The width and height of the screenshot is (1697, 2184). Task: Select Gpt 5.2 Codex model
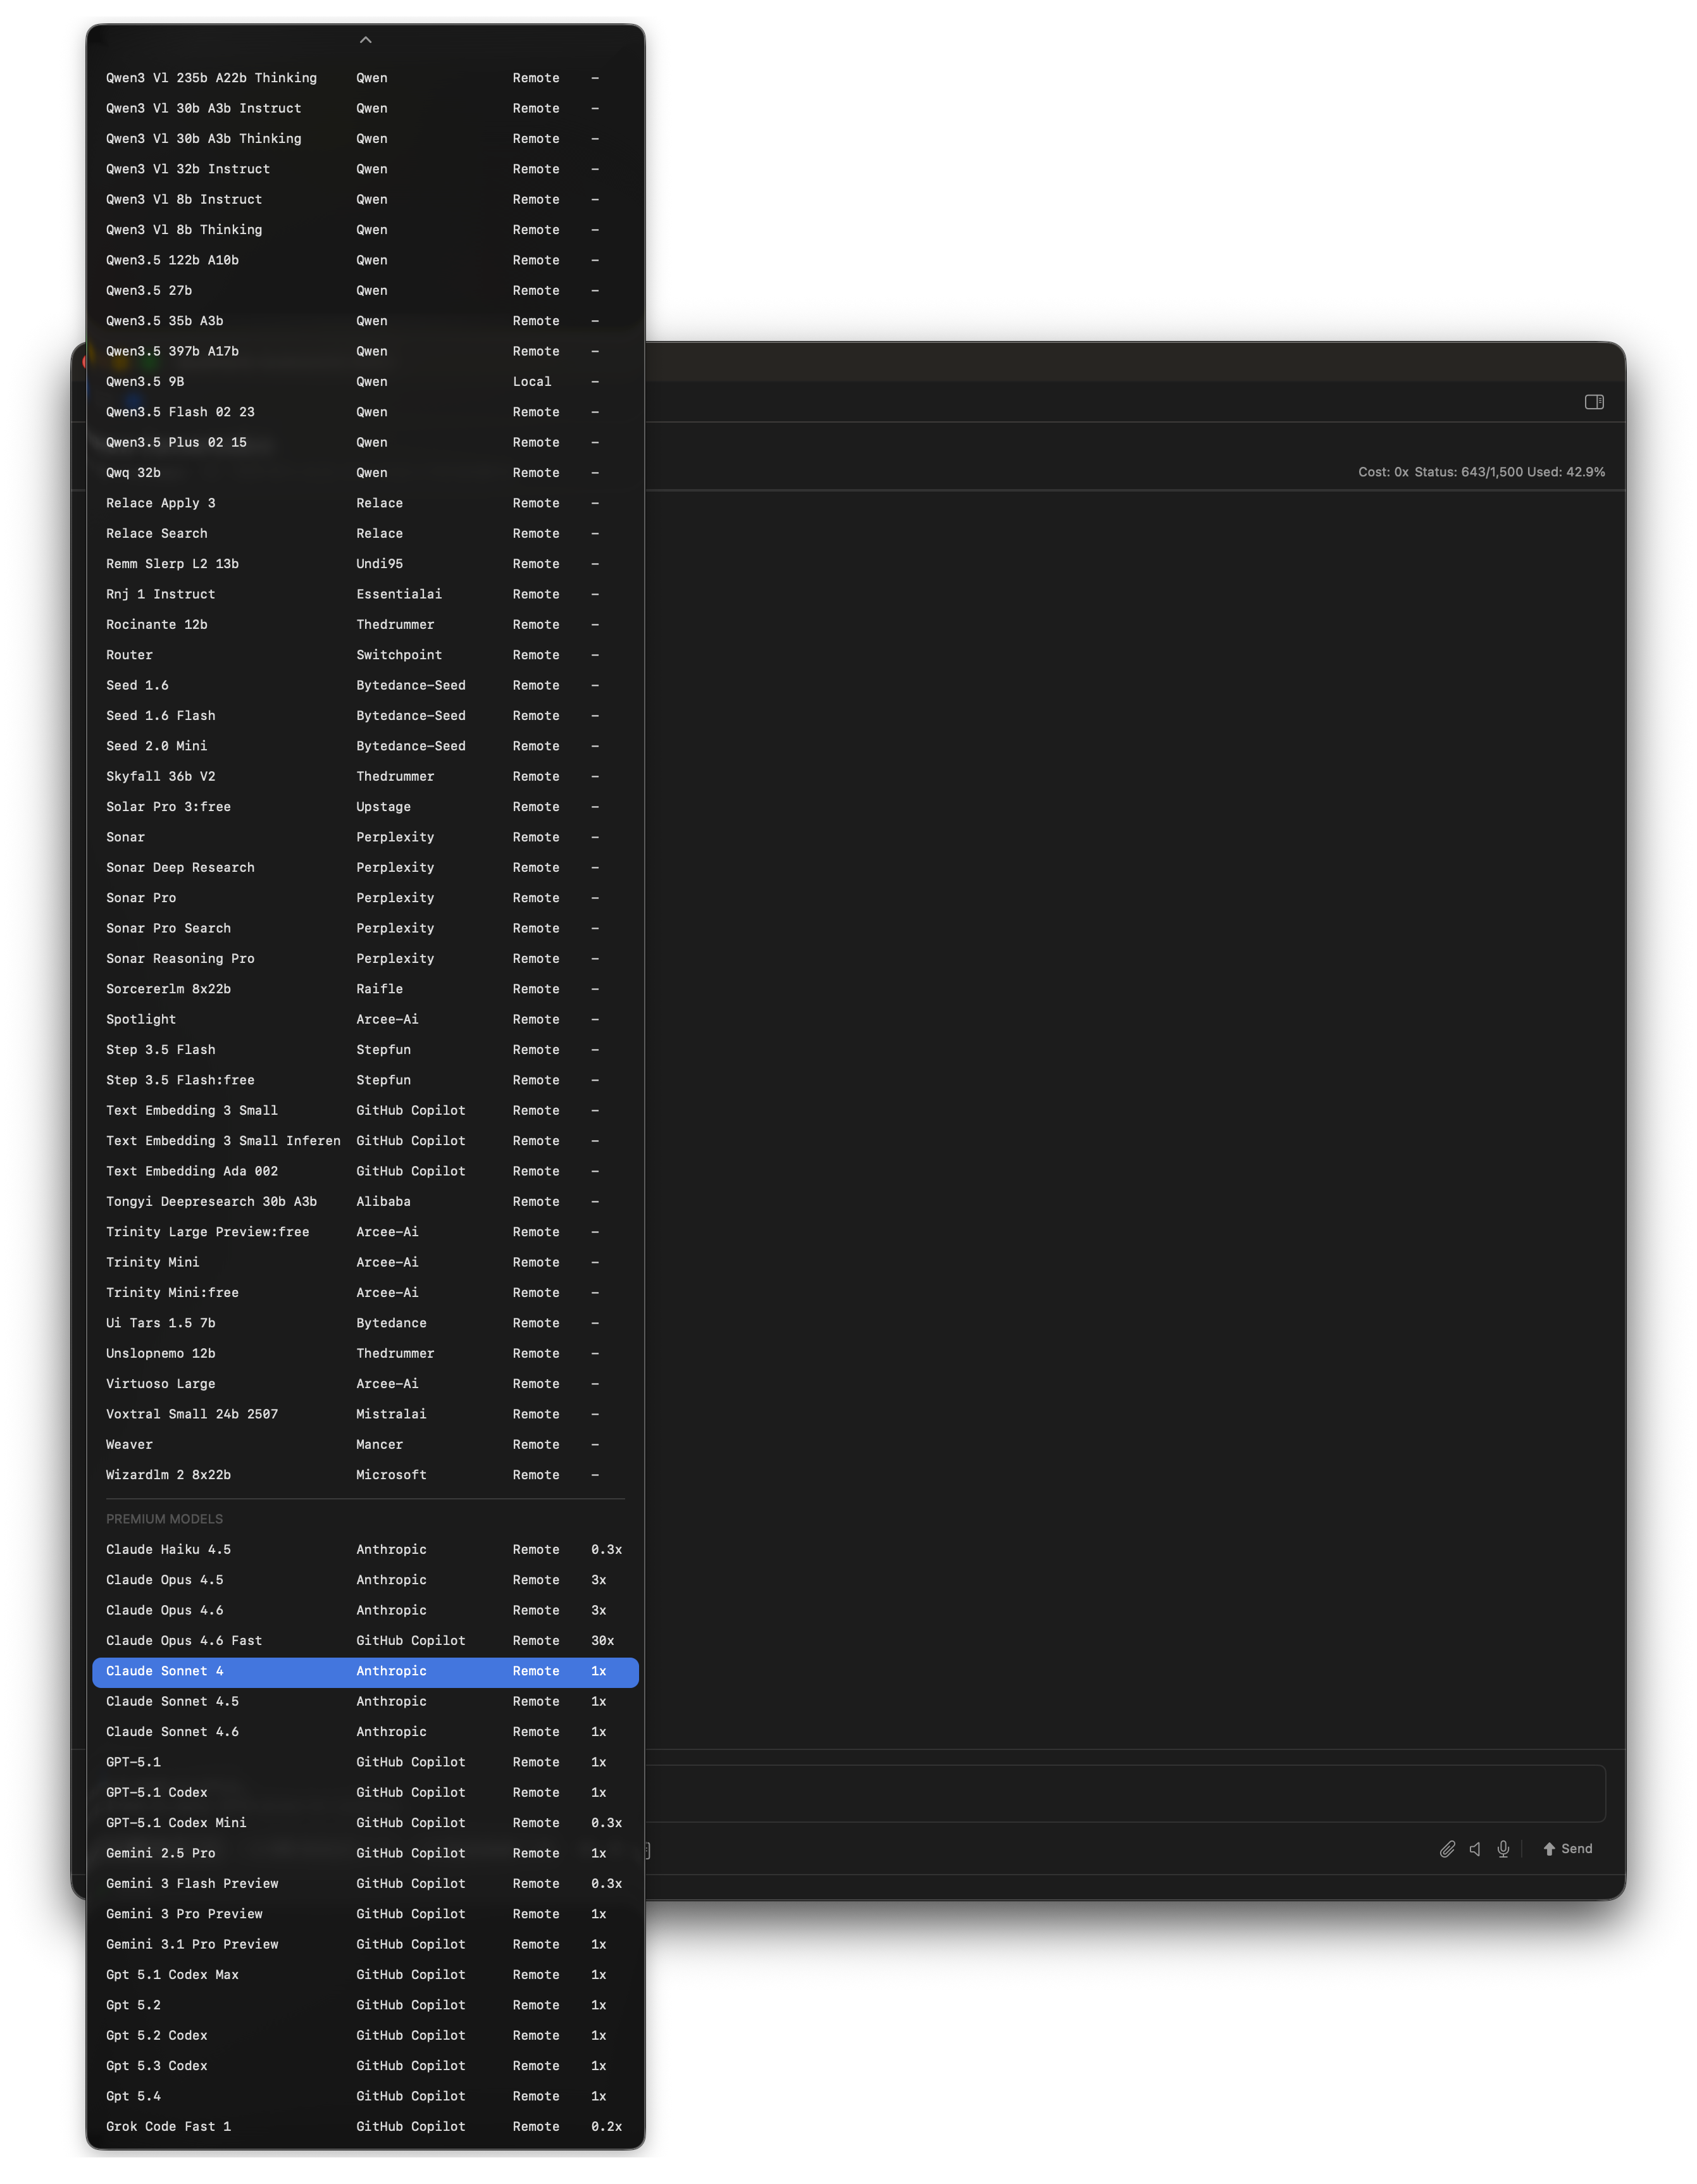(365, 2036)
